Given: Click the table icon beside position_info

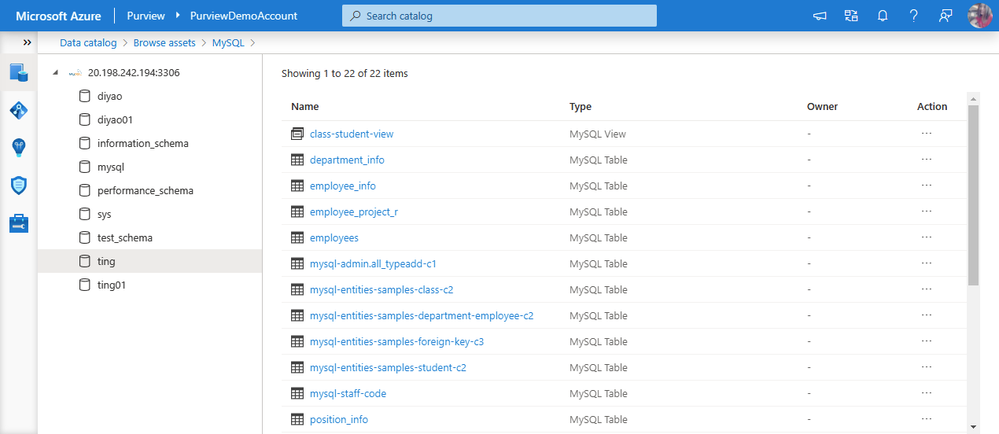Looking at the screenshot, I should (x=297, y=420).
